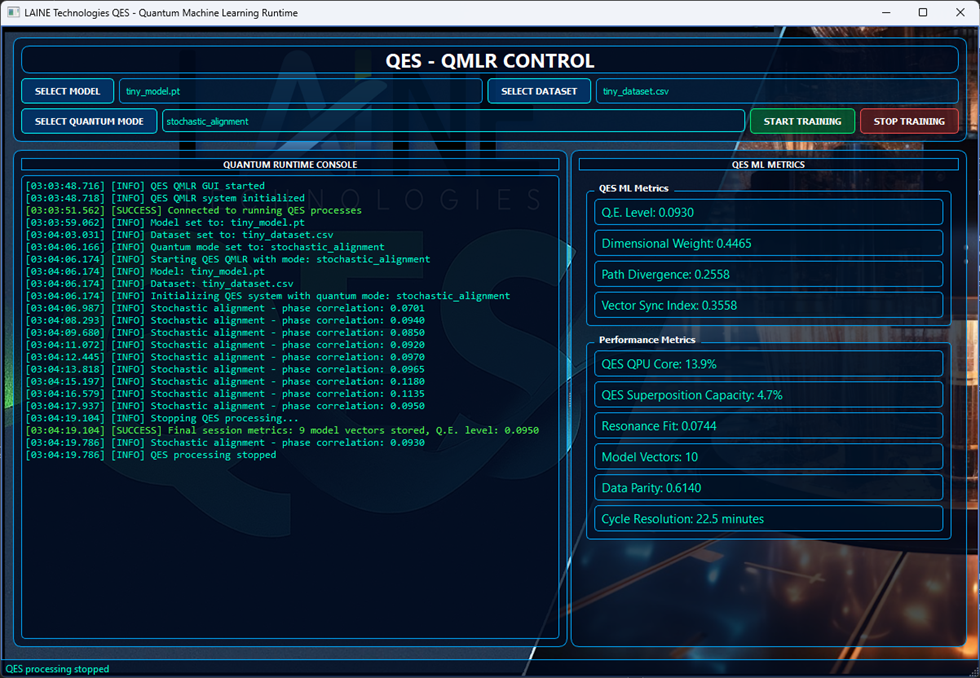Click log line 'Dataset set to: tiny_dataset.csv'
980x678 pixels.
(179, 235)
